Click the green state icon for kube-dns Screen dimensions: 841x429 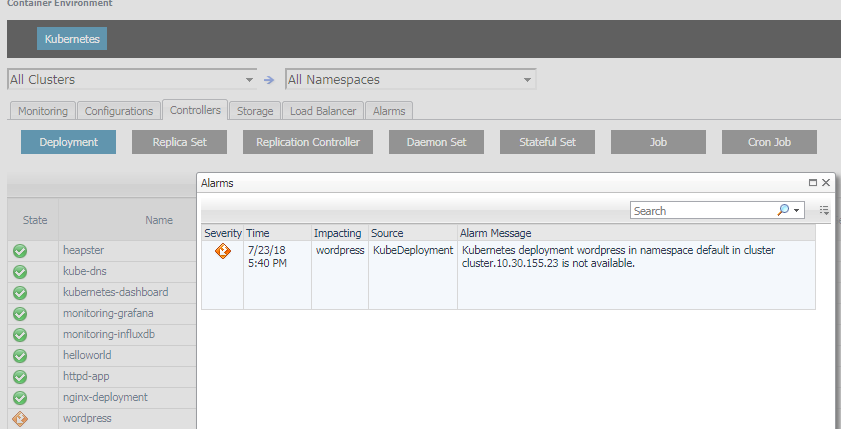[x=20, y=272]
